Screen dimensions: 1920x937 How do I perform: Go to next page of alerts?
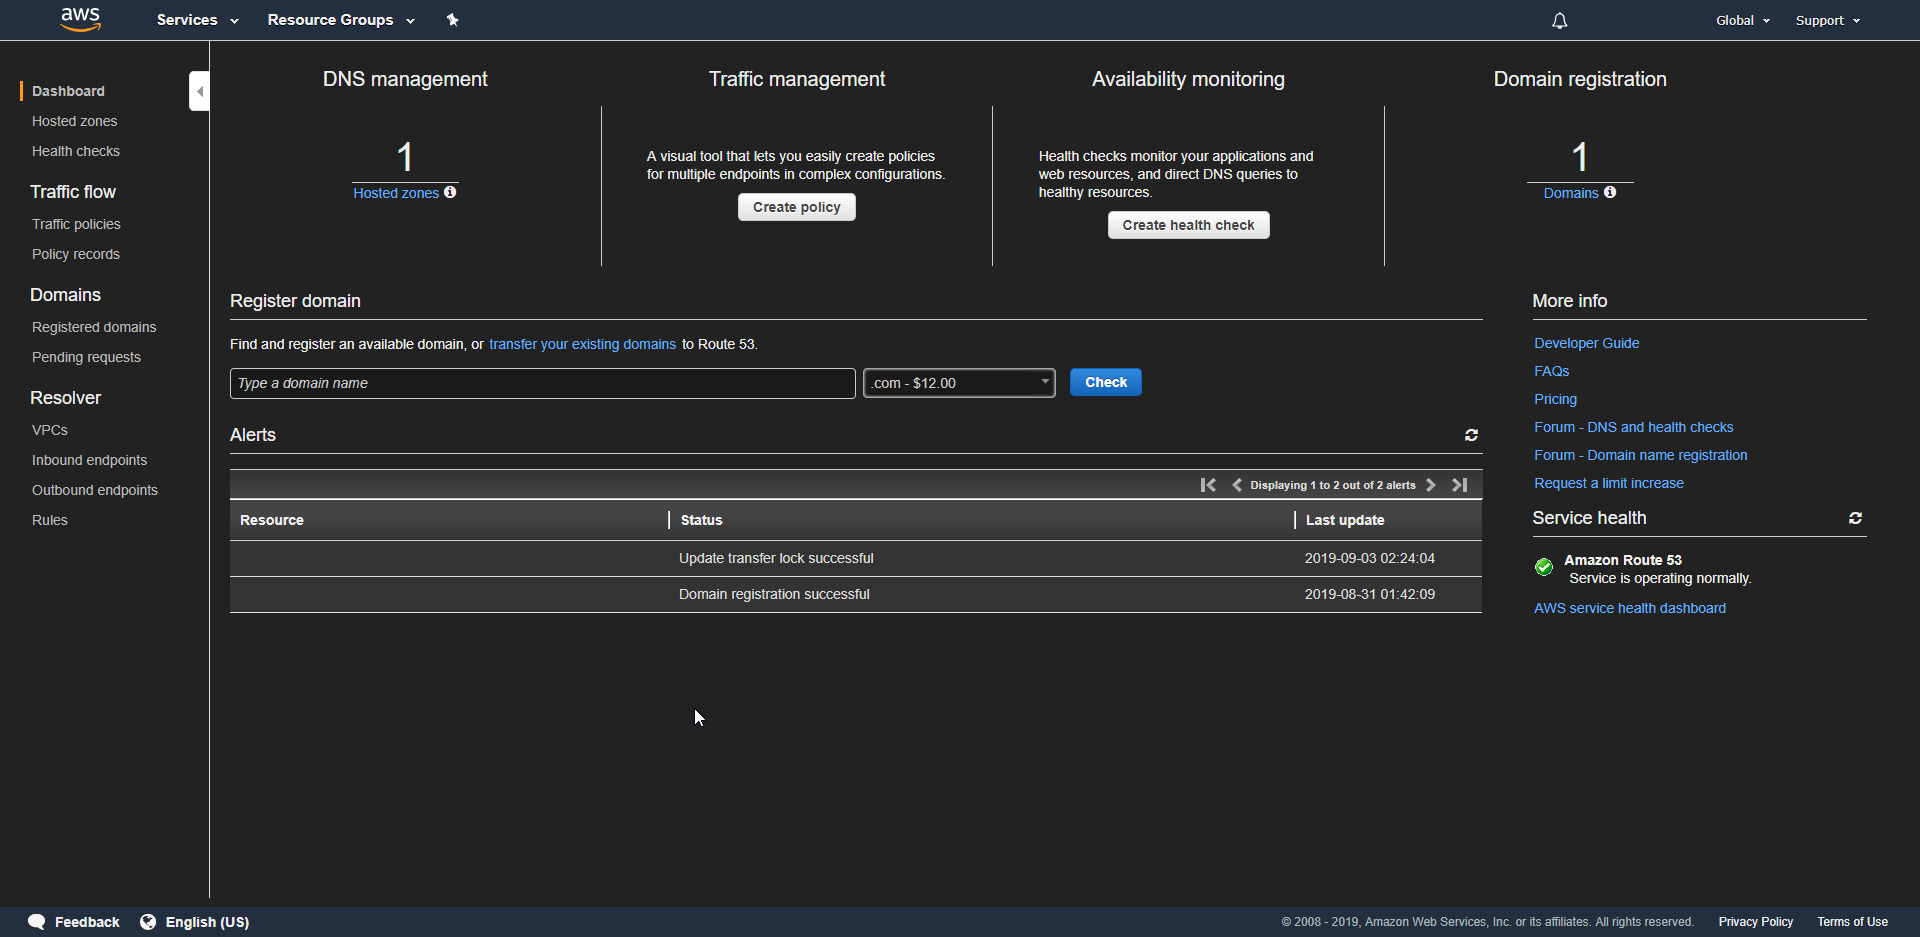pos(1431,485)
